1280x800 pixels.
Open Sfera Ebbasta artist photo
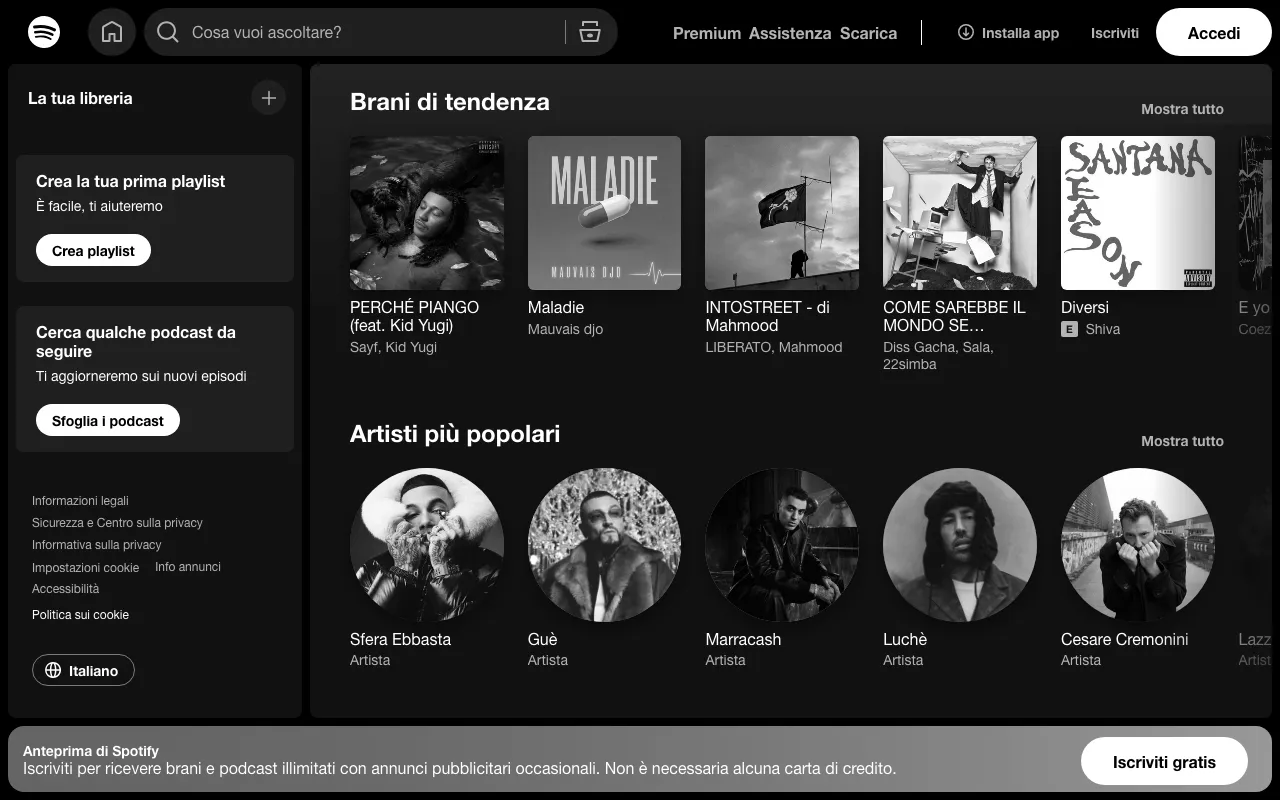point(427,545)
